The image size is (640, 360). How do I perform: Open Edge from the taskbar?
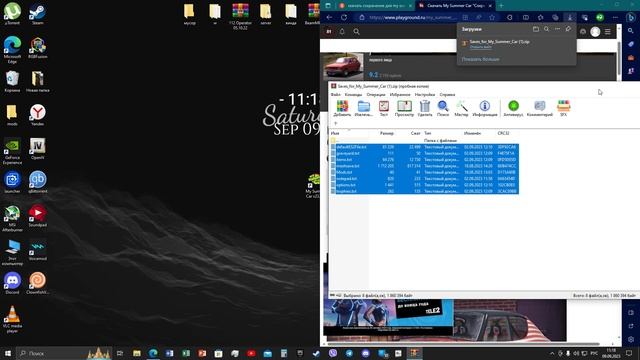(x=153, y=353)
